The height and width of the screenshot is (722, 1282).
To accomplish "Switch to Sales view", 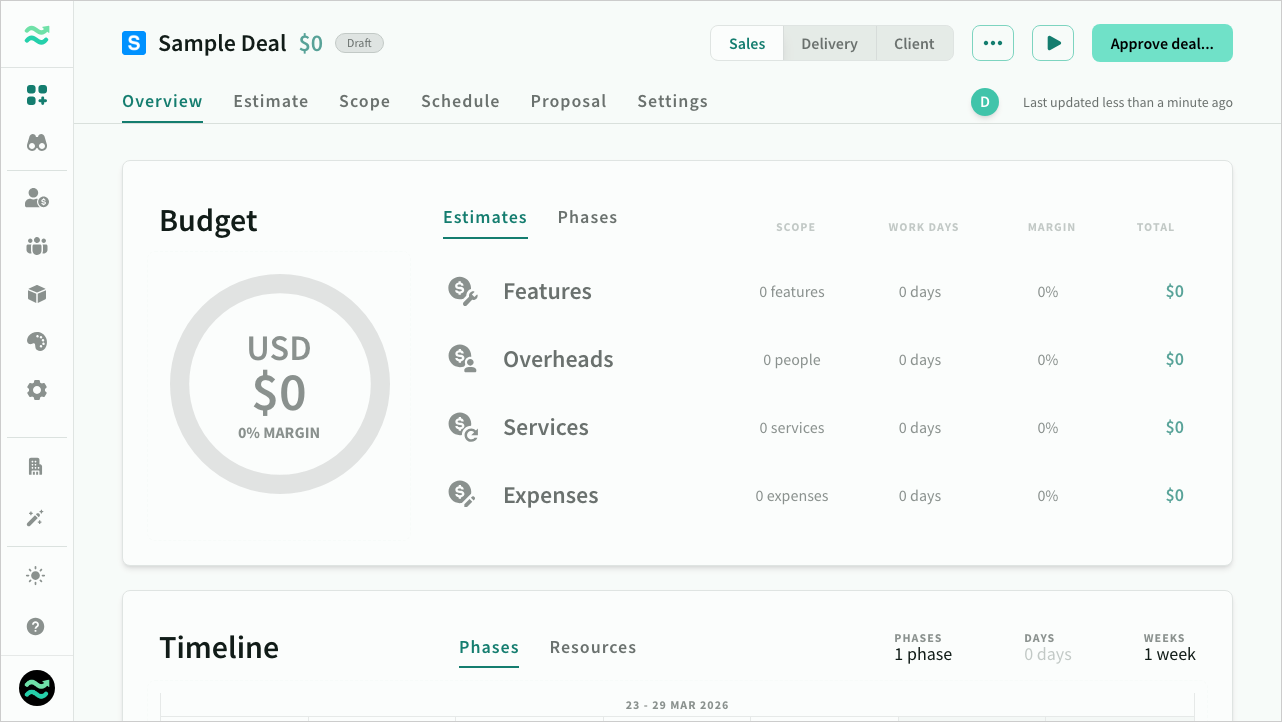I will pos(747,44).
